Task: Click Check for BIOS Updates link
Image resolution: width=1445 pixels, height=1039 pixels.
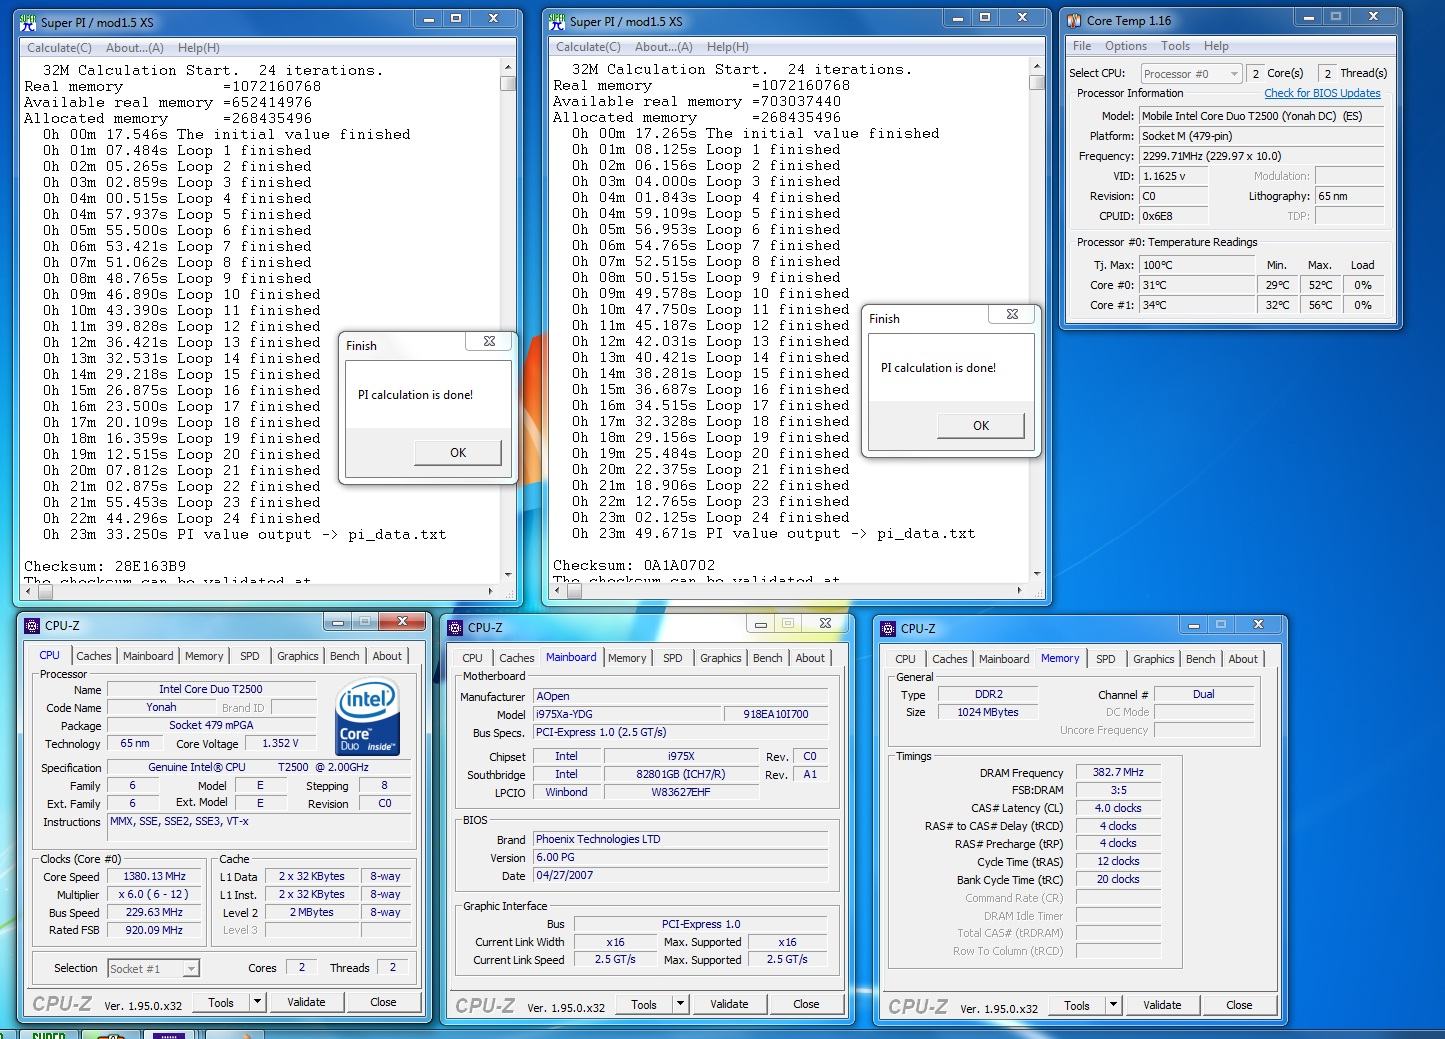Action: (1322, 93)
